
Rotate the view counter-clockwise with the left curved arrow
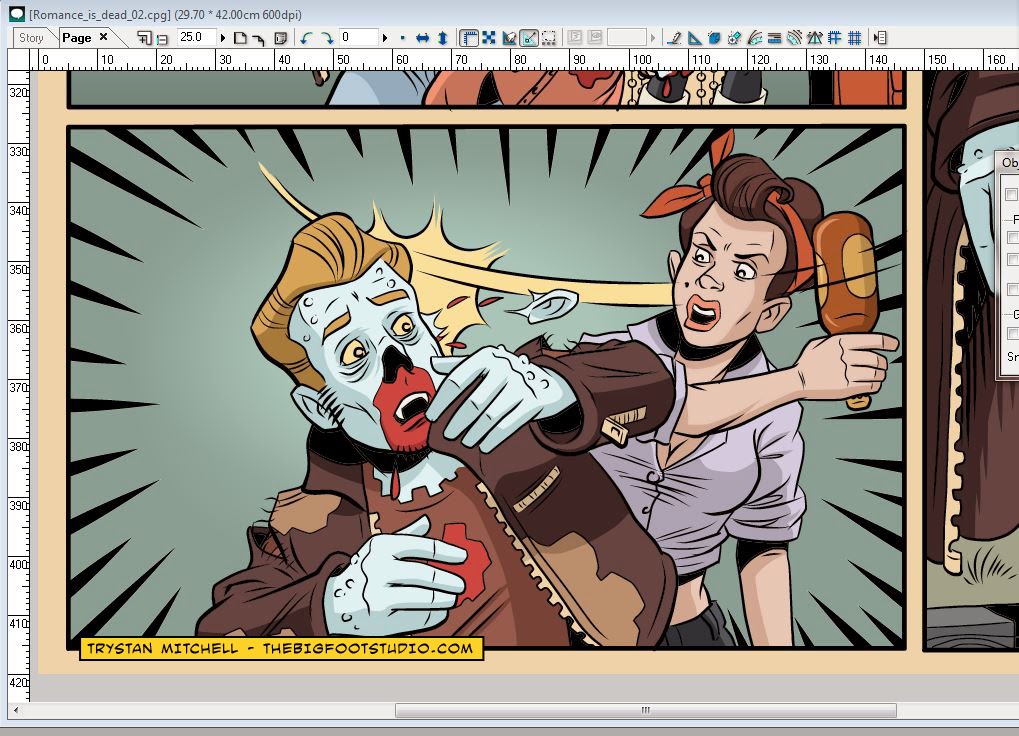pos(306,38)
